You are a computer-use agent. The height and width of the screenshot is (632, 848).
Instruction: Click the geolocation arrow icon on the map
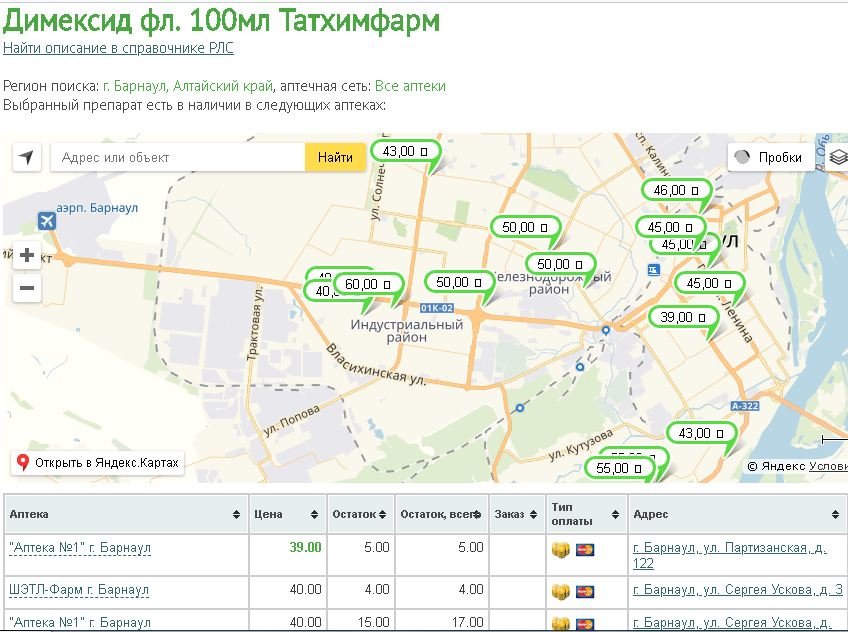[26, 157]
